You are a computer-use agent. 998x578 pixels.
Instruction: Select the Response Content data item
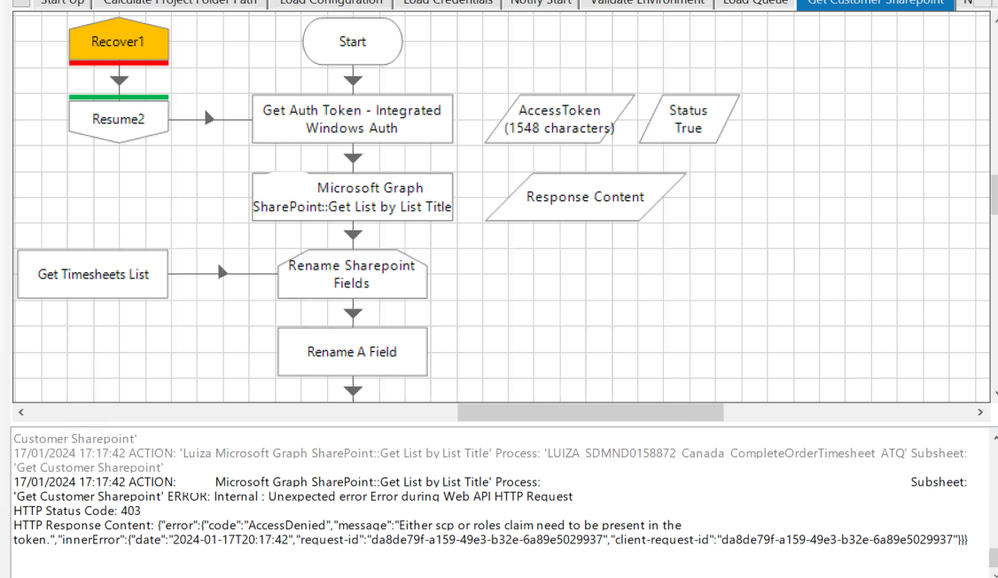coord(585,197)
